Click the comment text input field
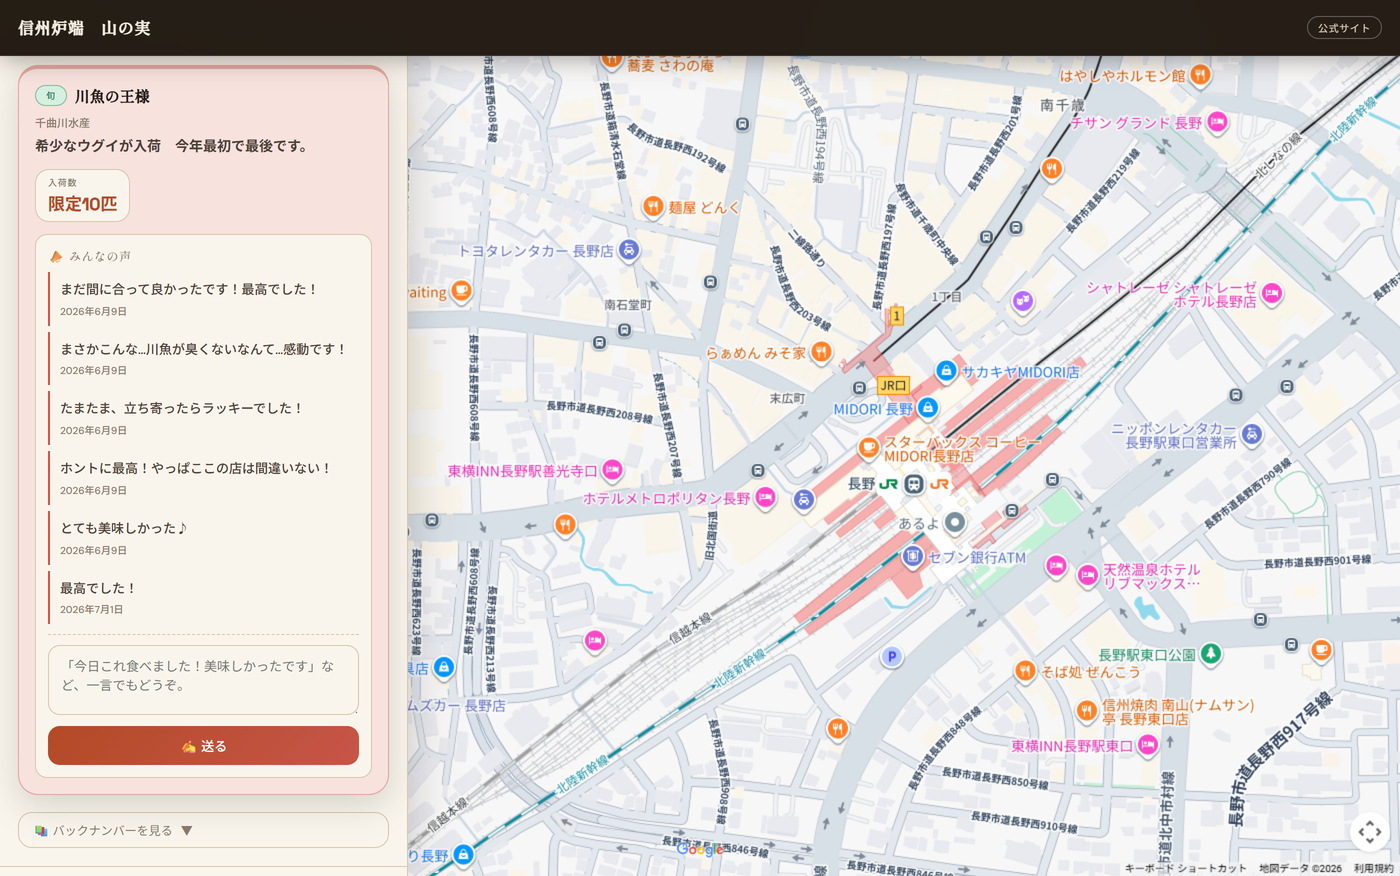This screenshot has width=1400, height=876. [x=203, y=680]
